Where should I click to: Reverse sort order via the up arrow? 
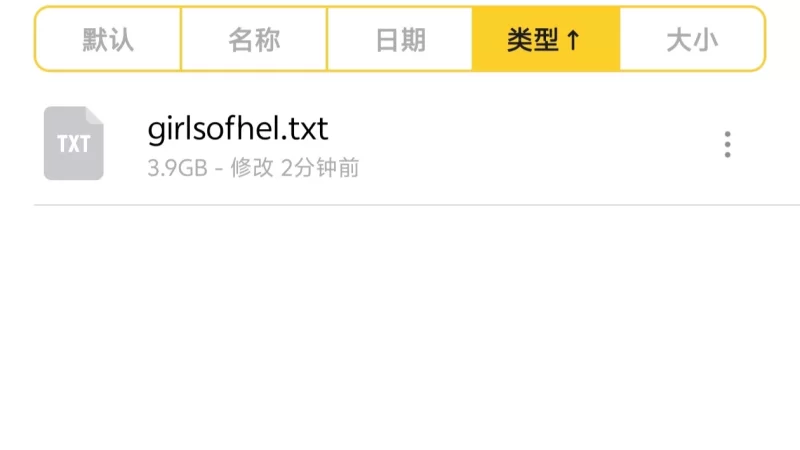click(x=573, y=40)
